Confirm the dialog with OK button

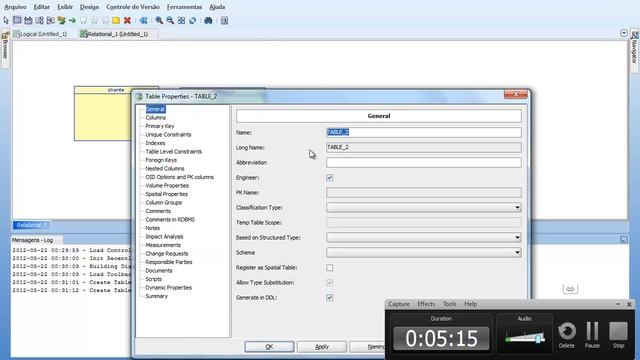(269, 347)
